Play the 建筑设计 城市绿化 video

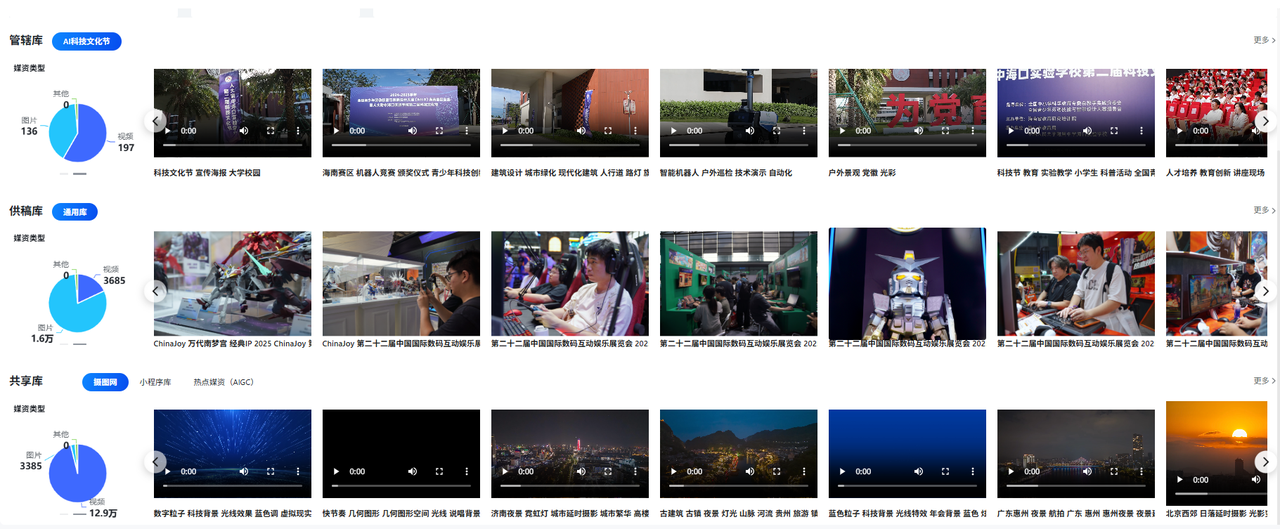(x=506, y=131)
